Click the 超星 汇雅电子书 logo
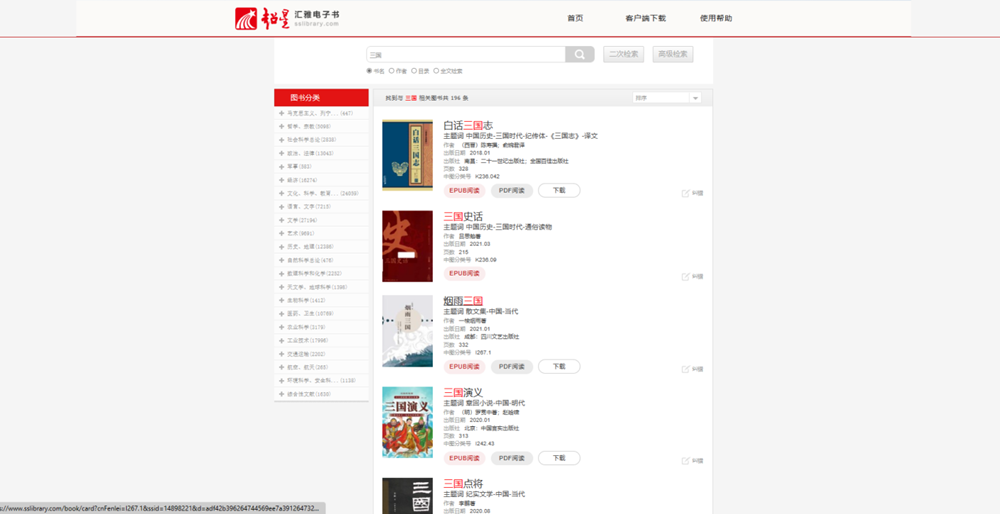The height and width of the screenshot is (514, 1000). pyautogui.click(x=287, y=18)
